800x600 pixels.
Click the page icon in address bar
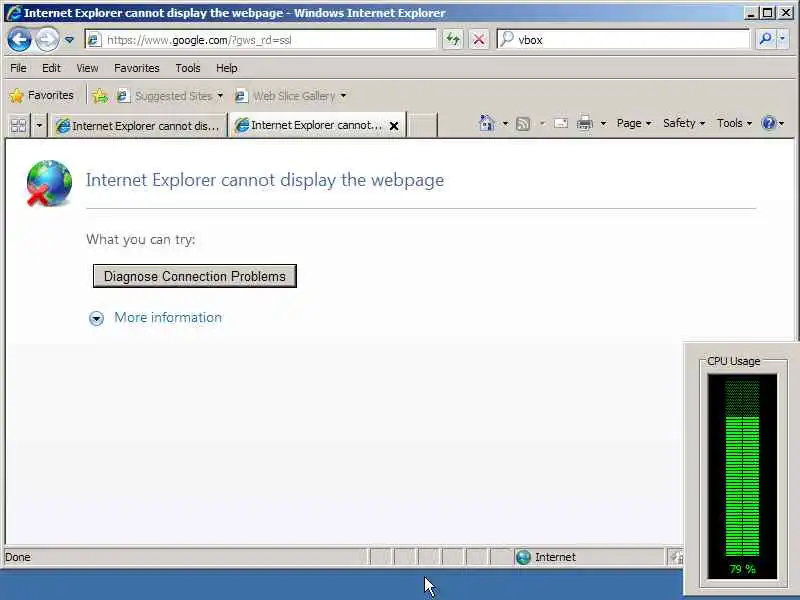point(94,40)
